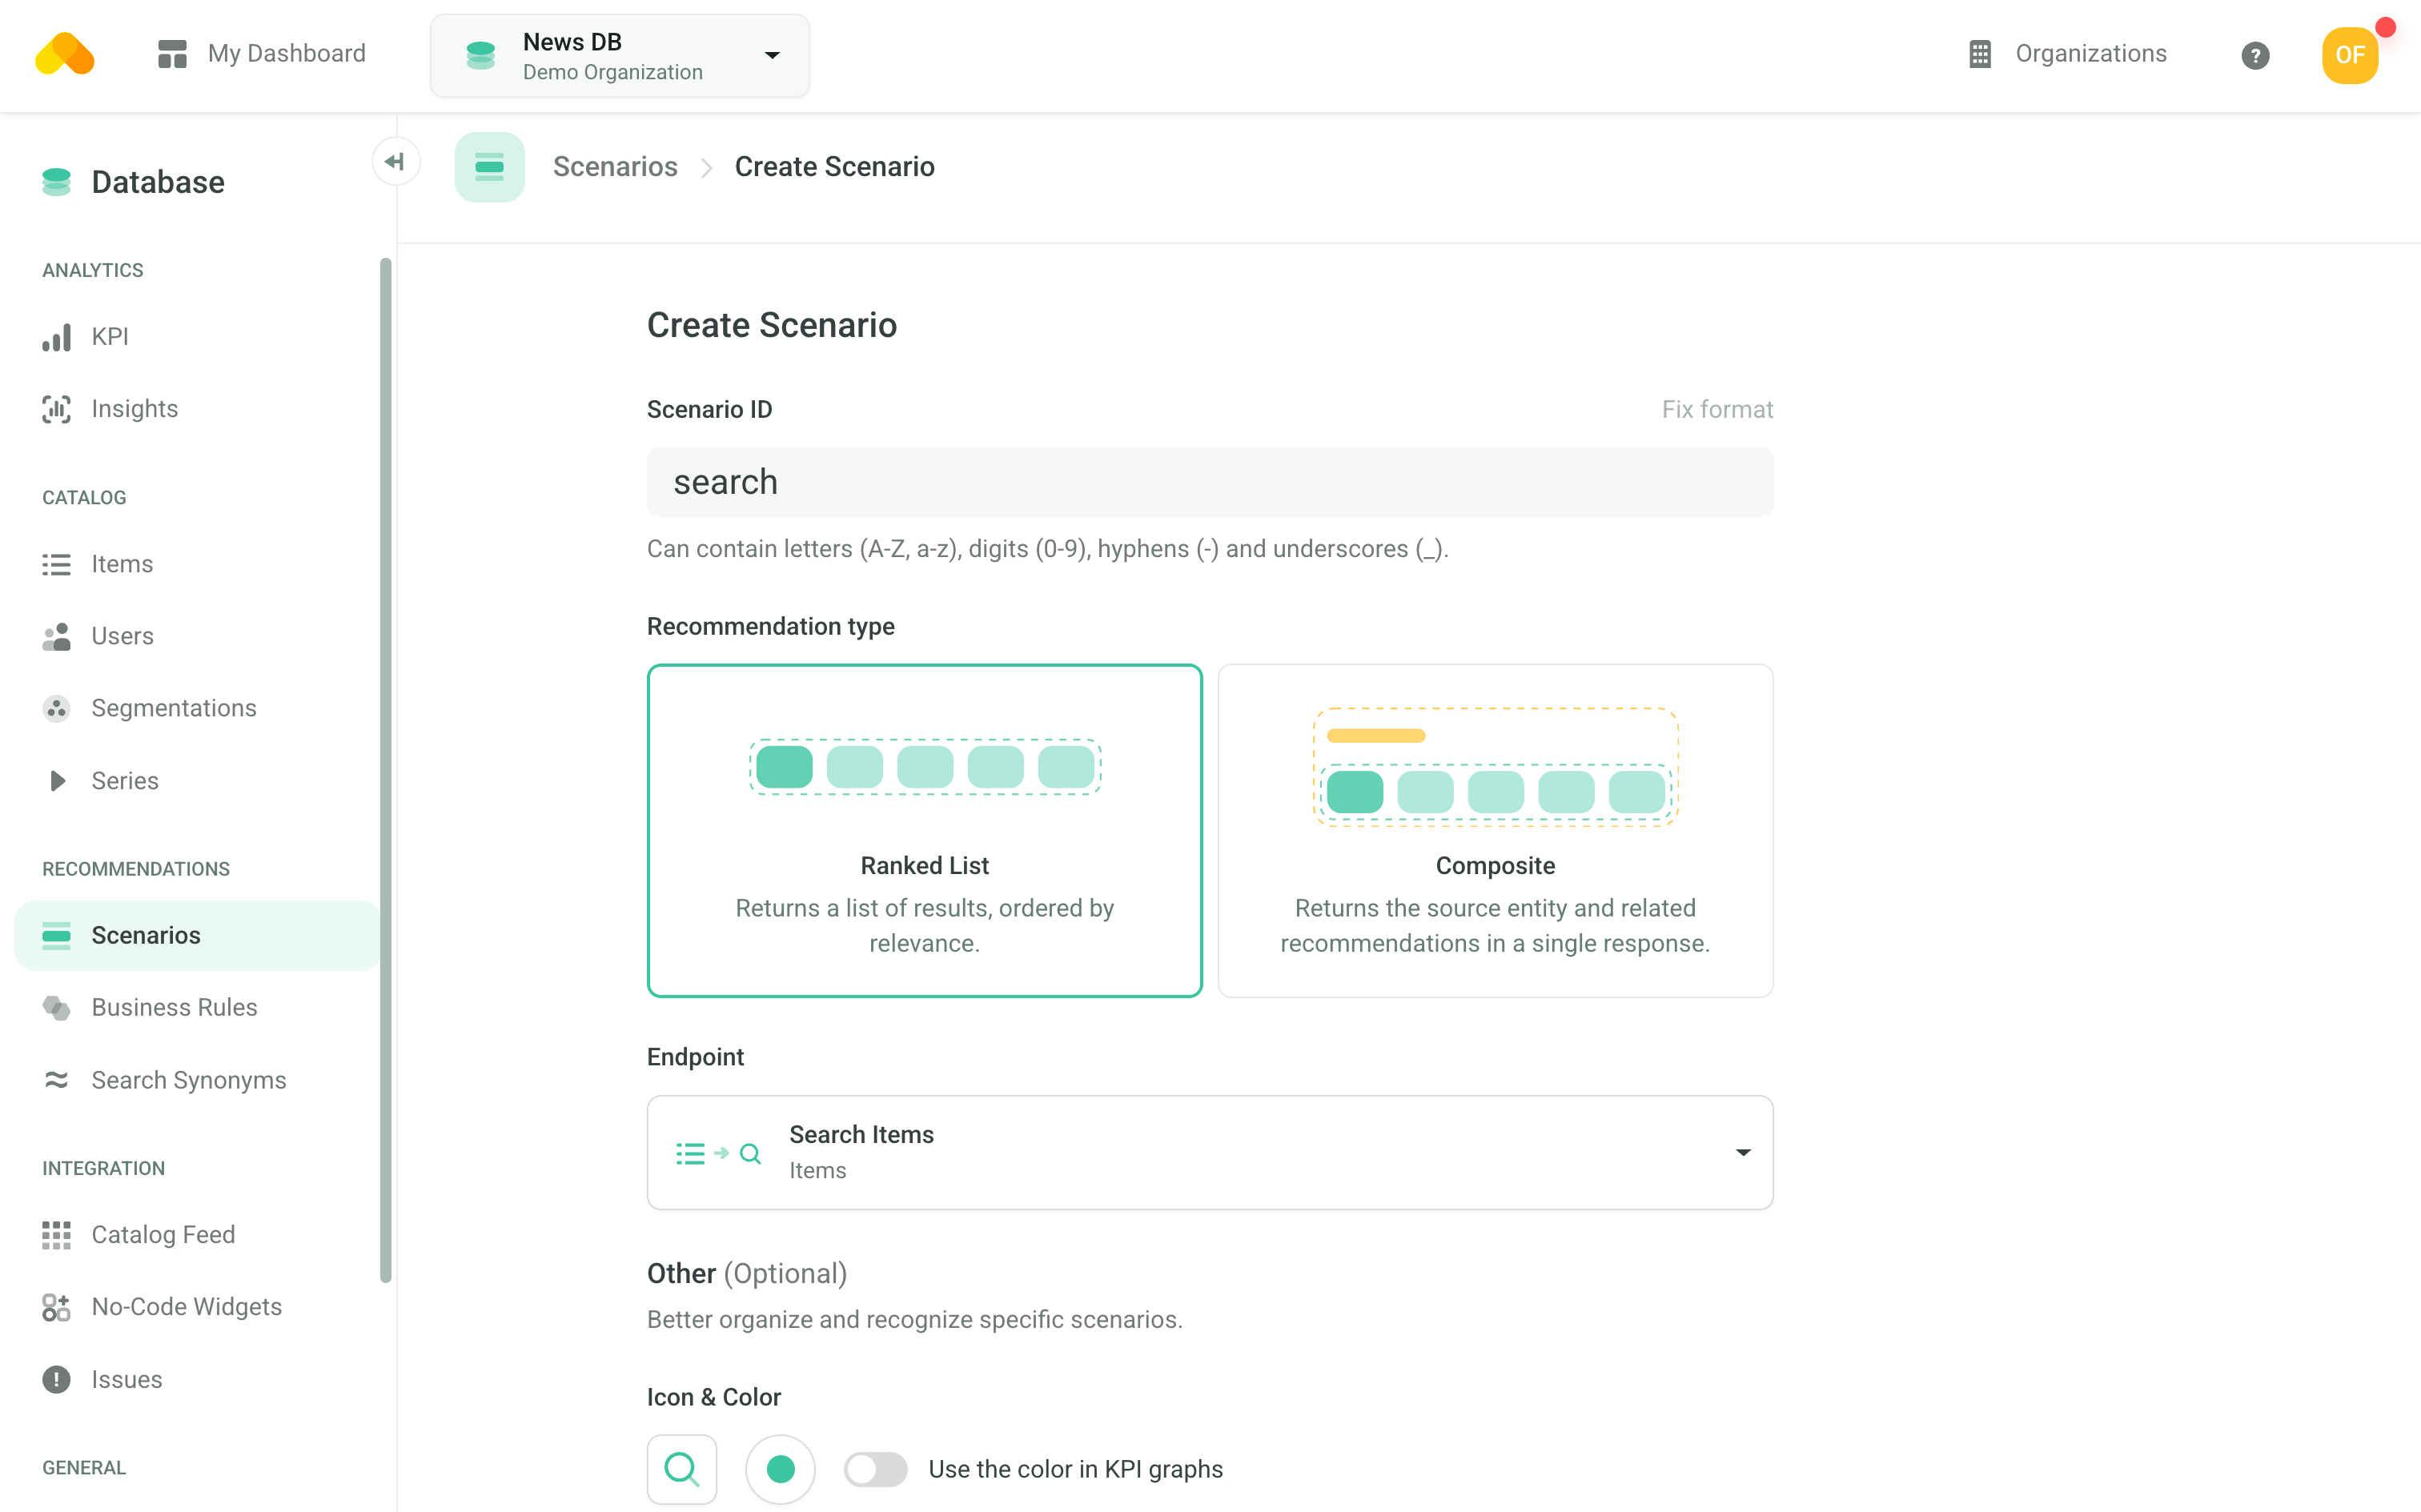This screenshot has width=2421, height=1512.
Task: Focus the Scenario ID input field
Action: [1210, 482]
